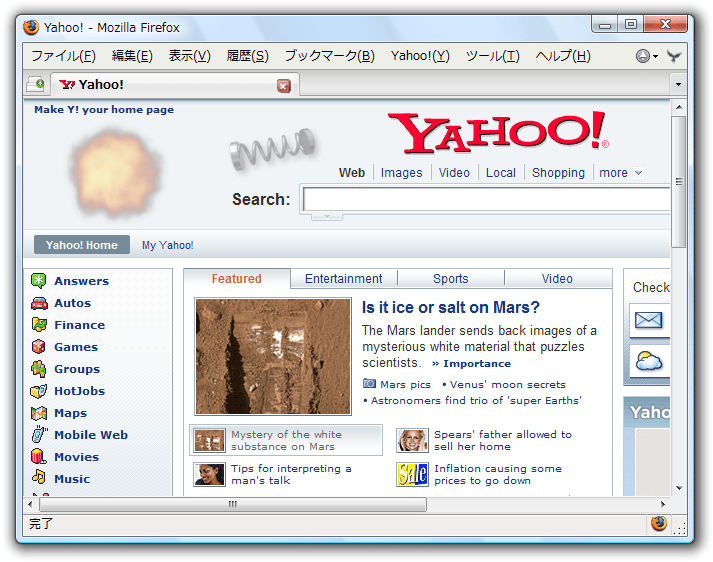Open Venus' moon secrets link
Image resolution: width=713 pixels, height=562 pixels.
(507, 385)
